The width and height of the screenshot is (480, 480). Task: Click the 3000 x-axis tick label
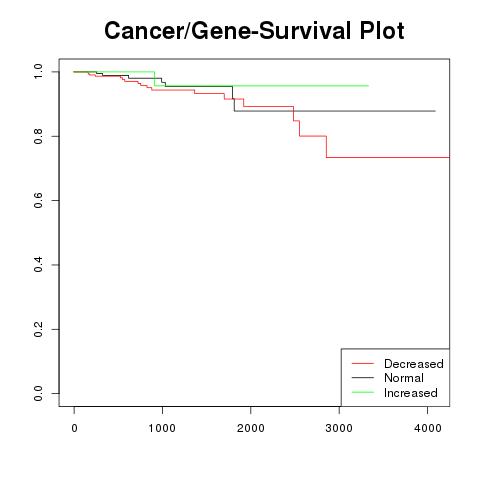pyautogui.click(x=339, y=428)
